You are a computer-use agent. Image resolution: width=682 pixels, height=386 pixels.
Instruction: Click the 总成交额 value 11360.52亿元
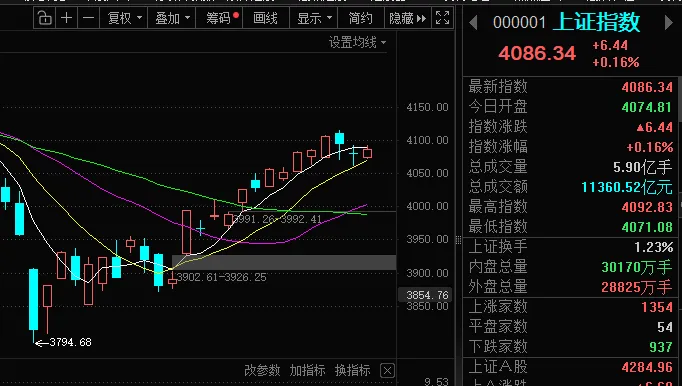click(627, 187)
